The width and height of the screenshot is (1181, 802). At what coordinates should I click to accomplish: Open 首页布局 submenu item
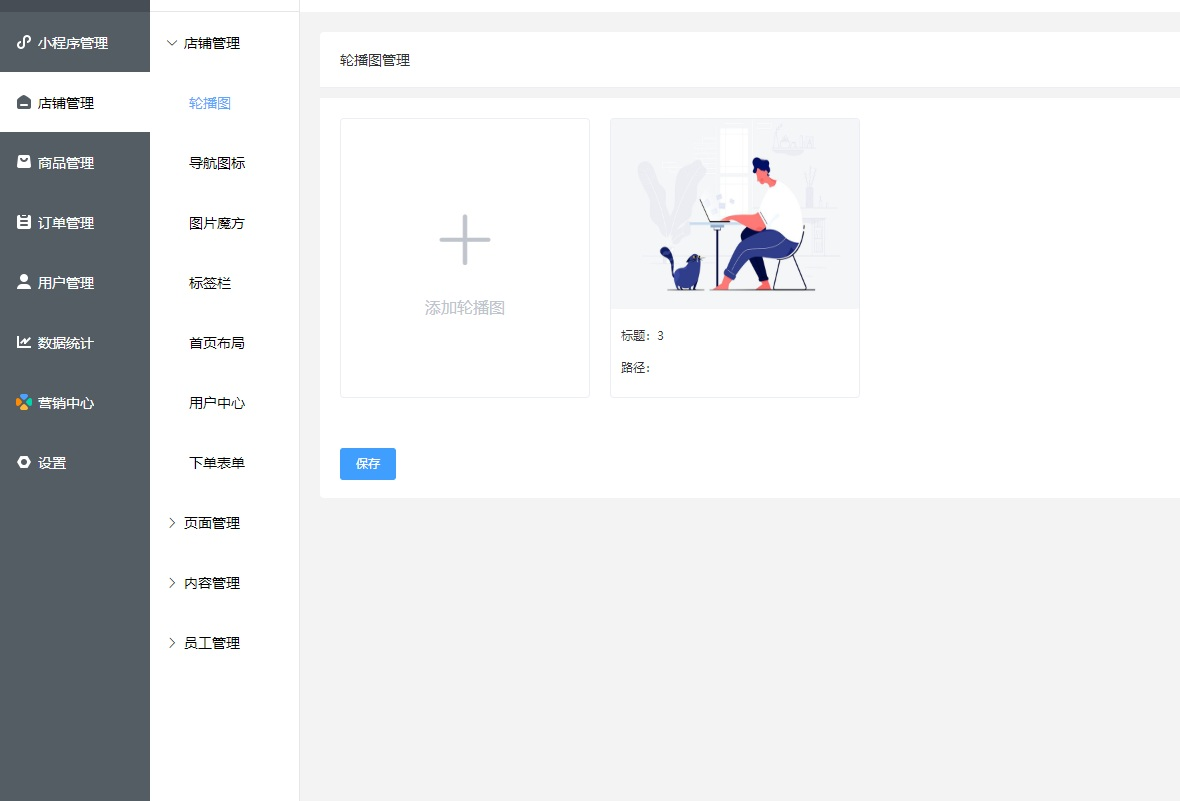[x=217, y=343]
